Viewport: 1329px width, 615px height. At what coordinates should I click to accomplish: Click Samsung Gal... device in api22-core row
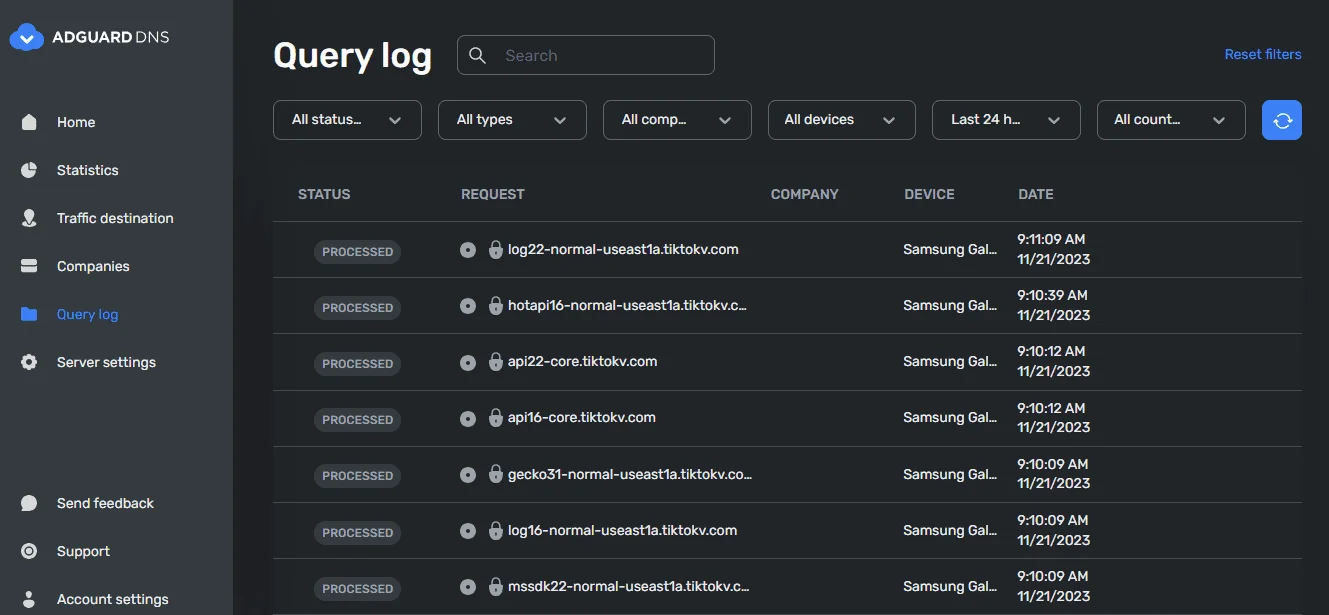click(x=950, y=361)
